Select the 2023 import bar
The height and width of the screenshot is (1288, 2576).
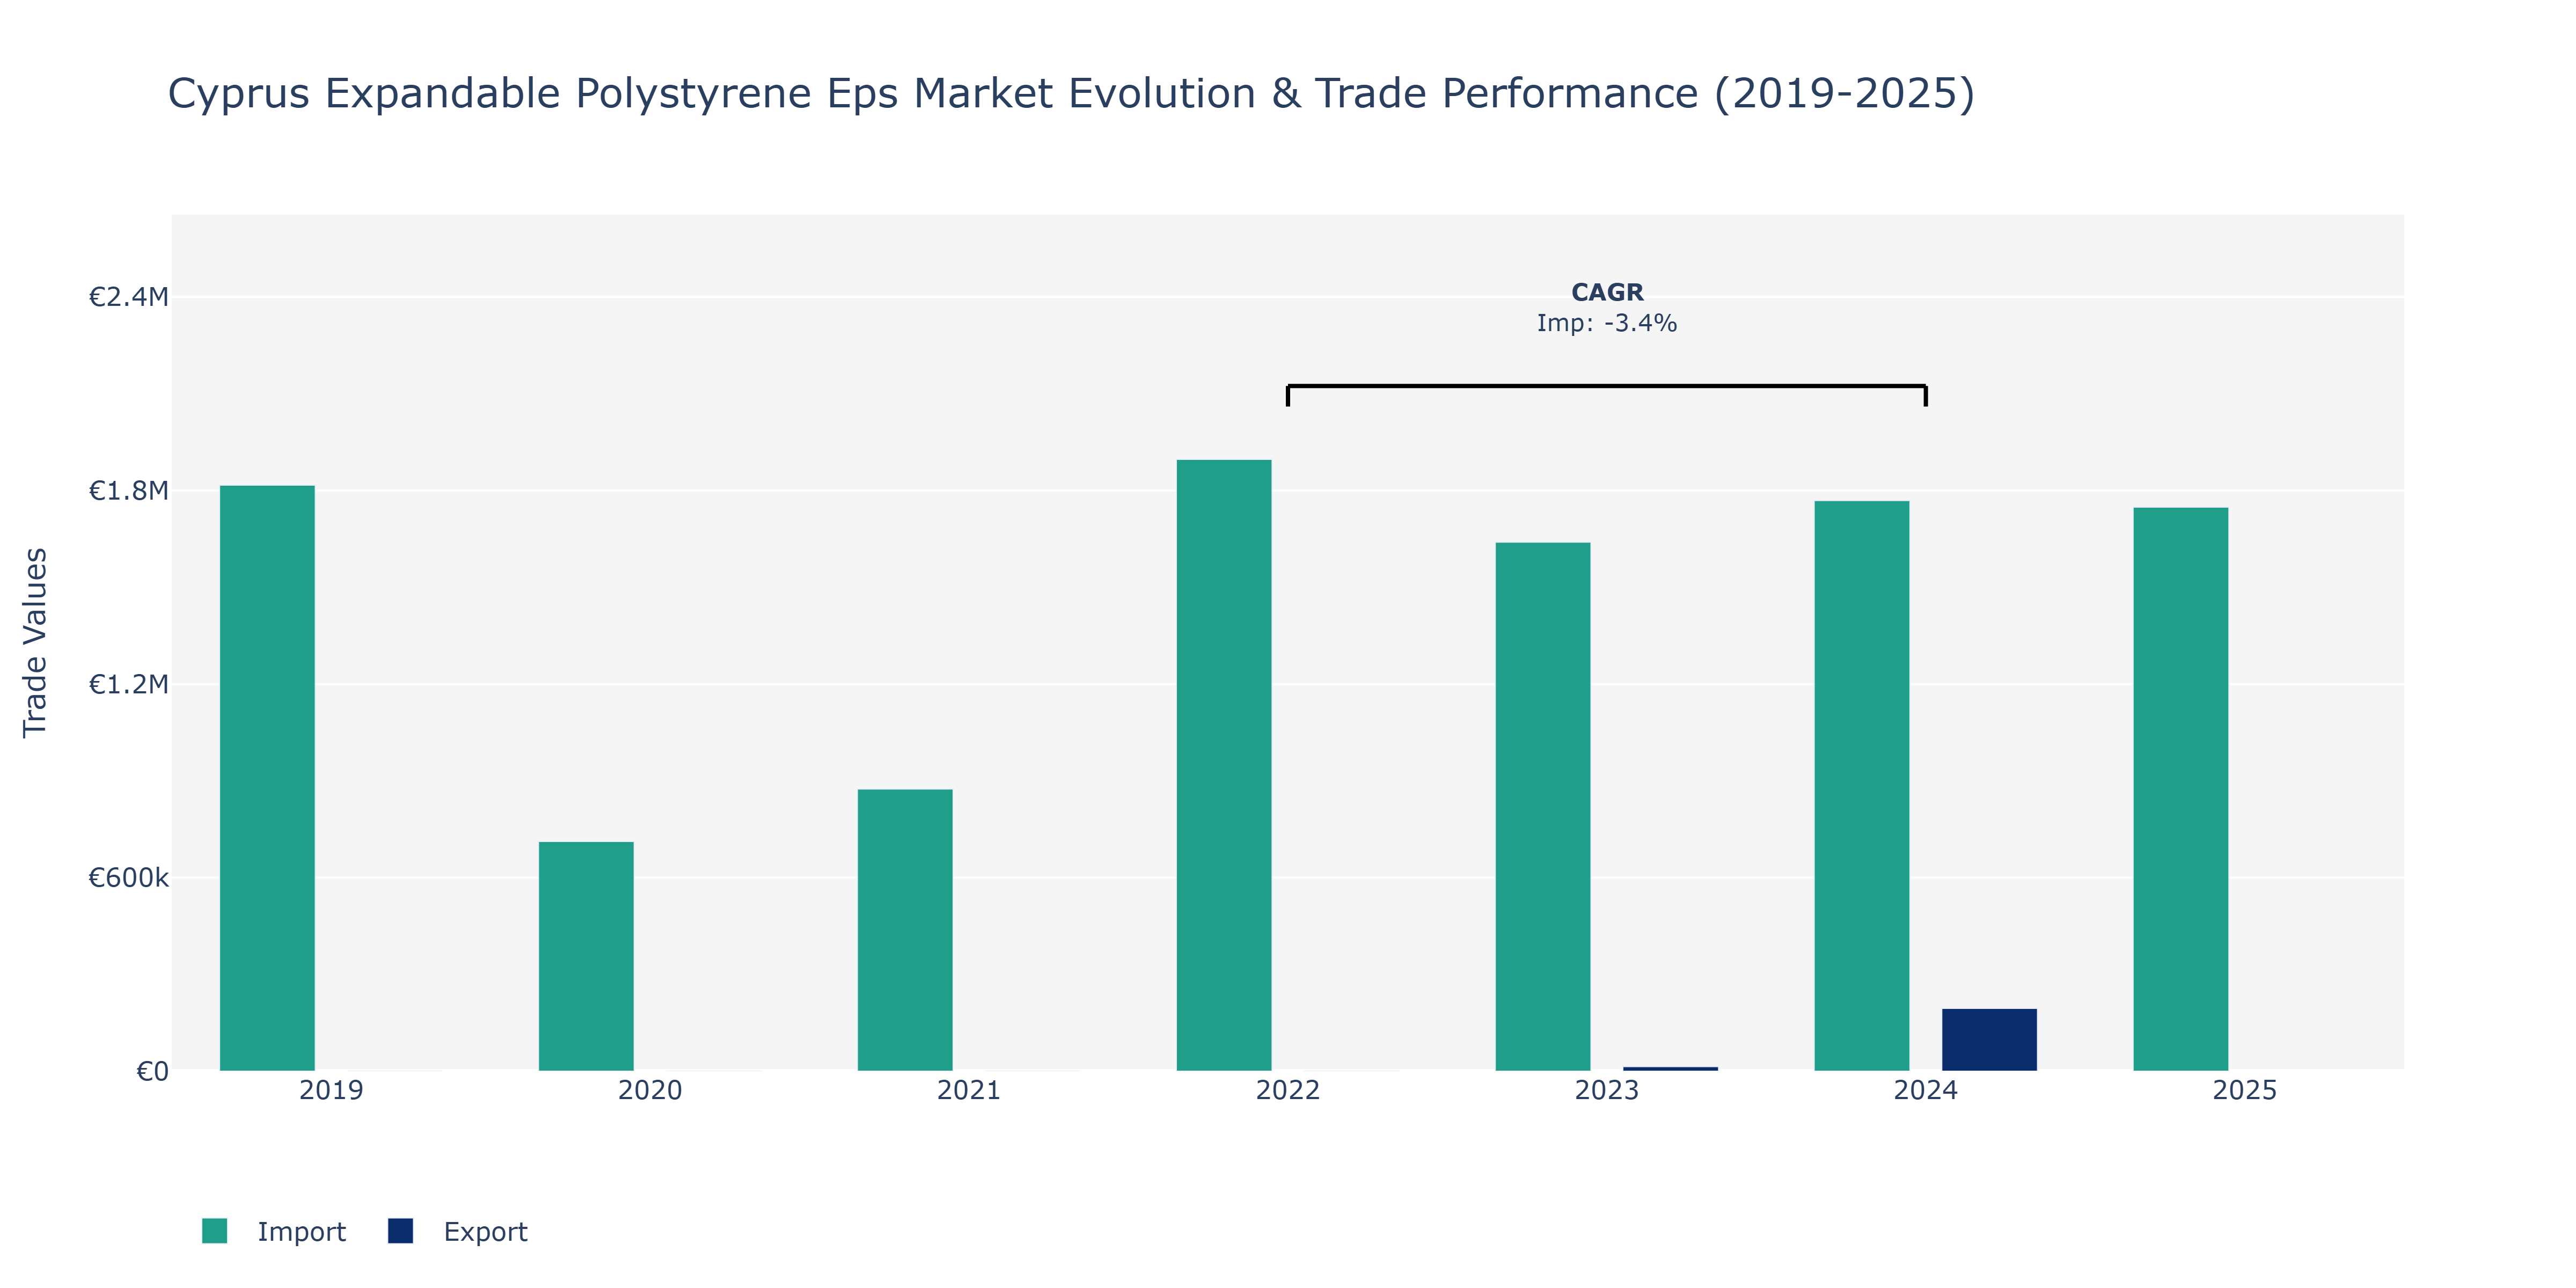coord(1543,807)
